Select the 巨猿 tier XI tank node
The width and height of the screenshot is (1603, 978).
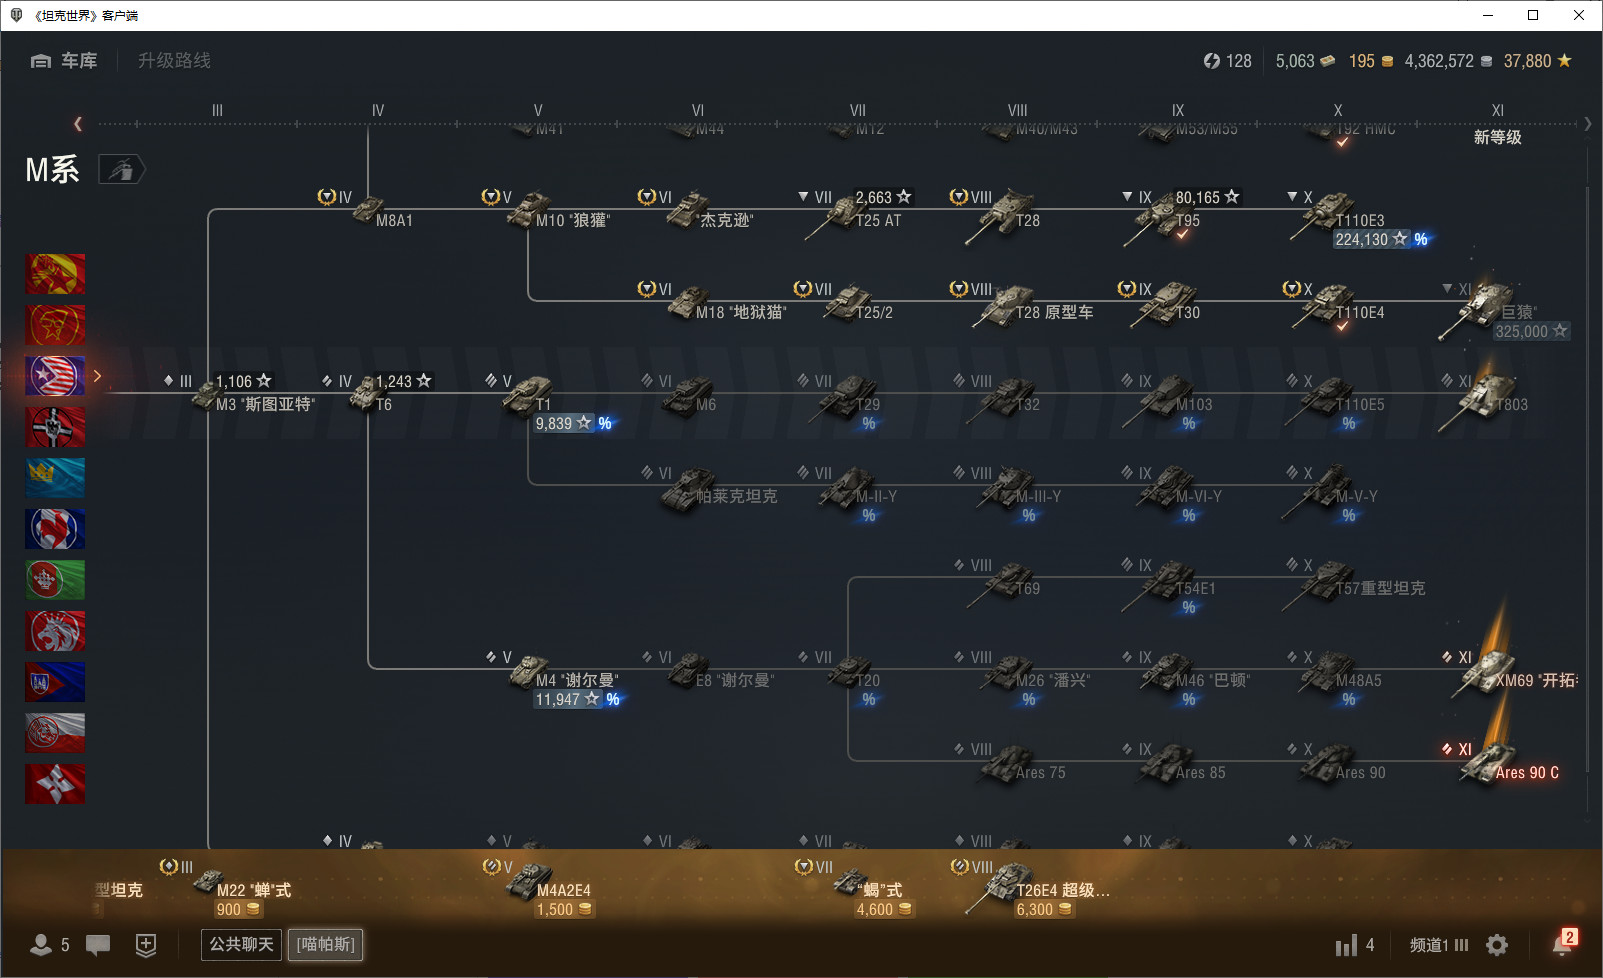[1504, 310]
